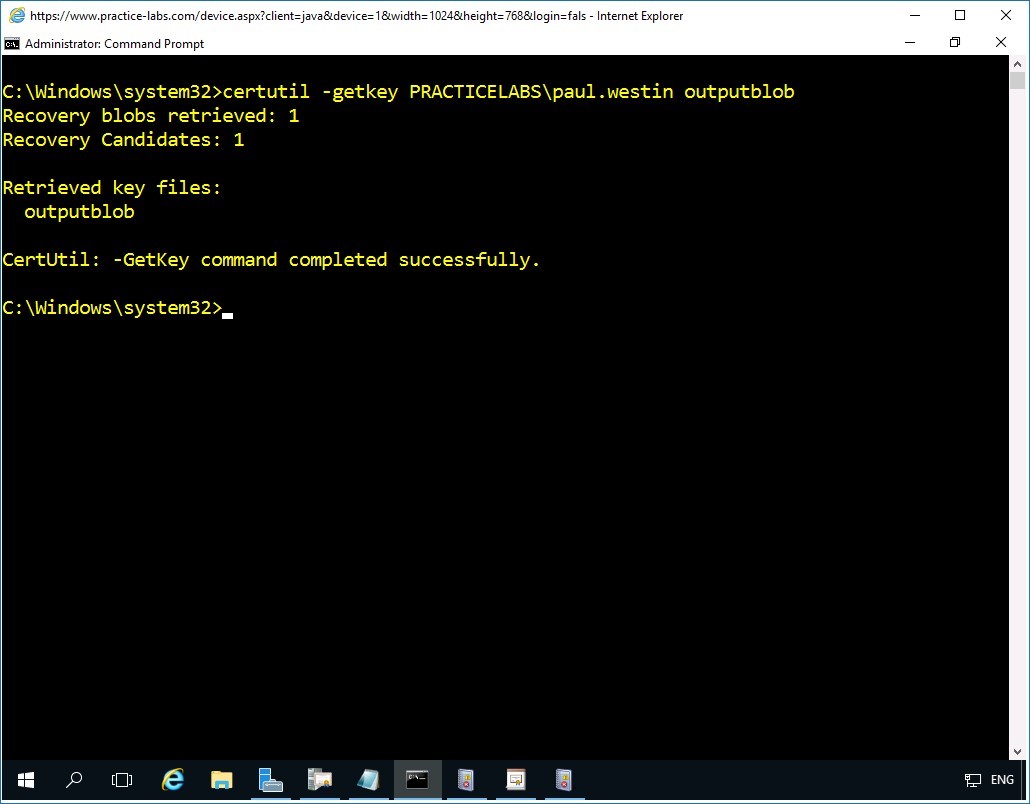This screenshot has width=1030, height=804.
Task: Select the active Command Prompt taskbar button
Action: 417,779
